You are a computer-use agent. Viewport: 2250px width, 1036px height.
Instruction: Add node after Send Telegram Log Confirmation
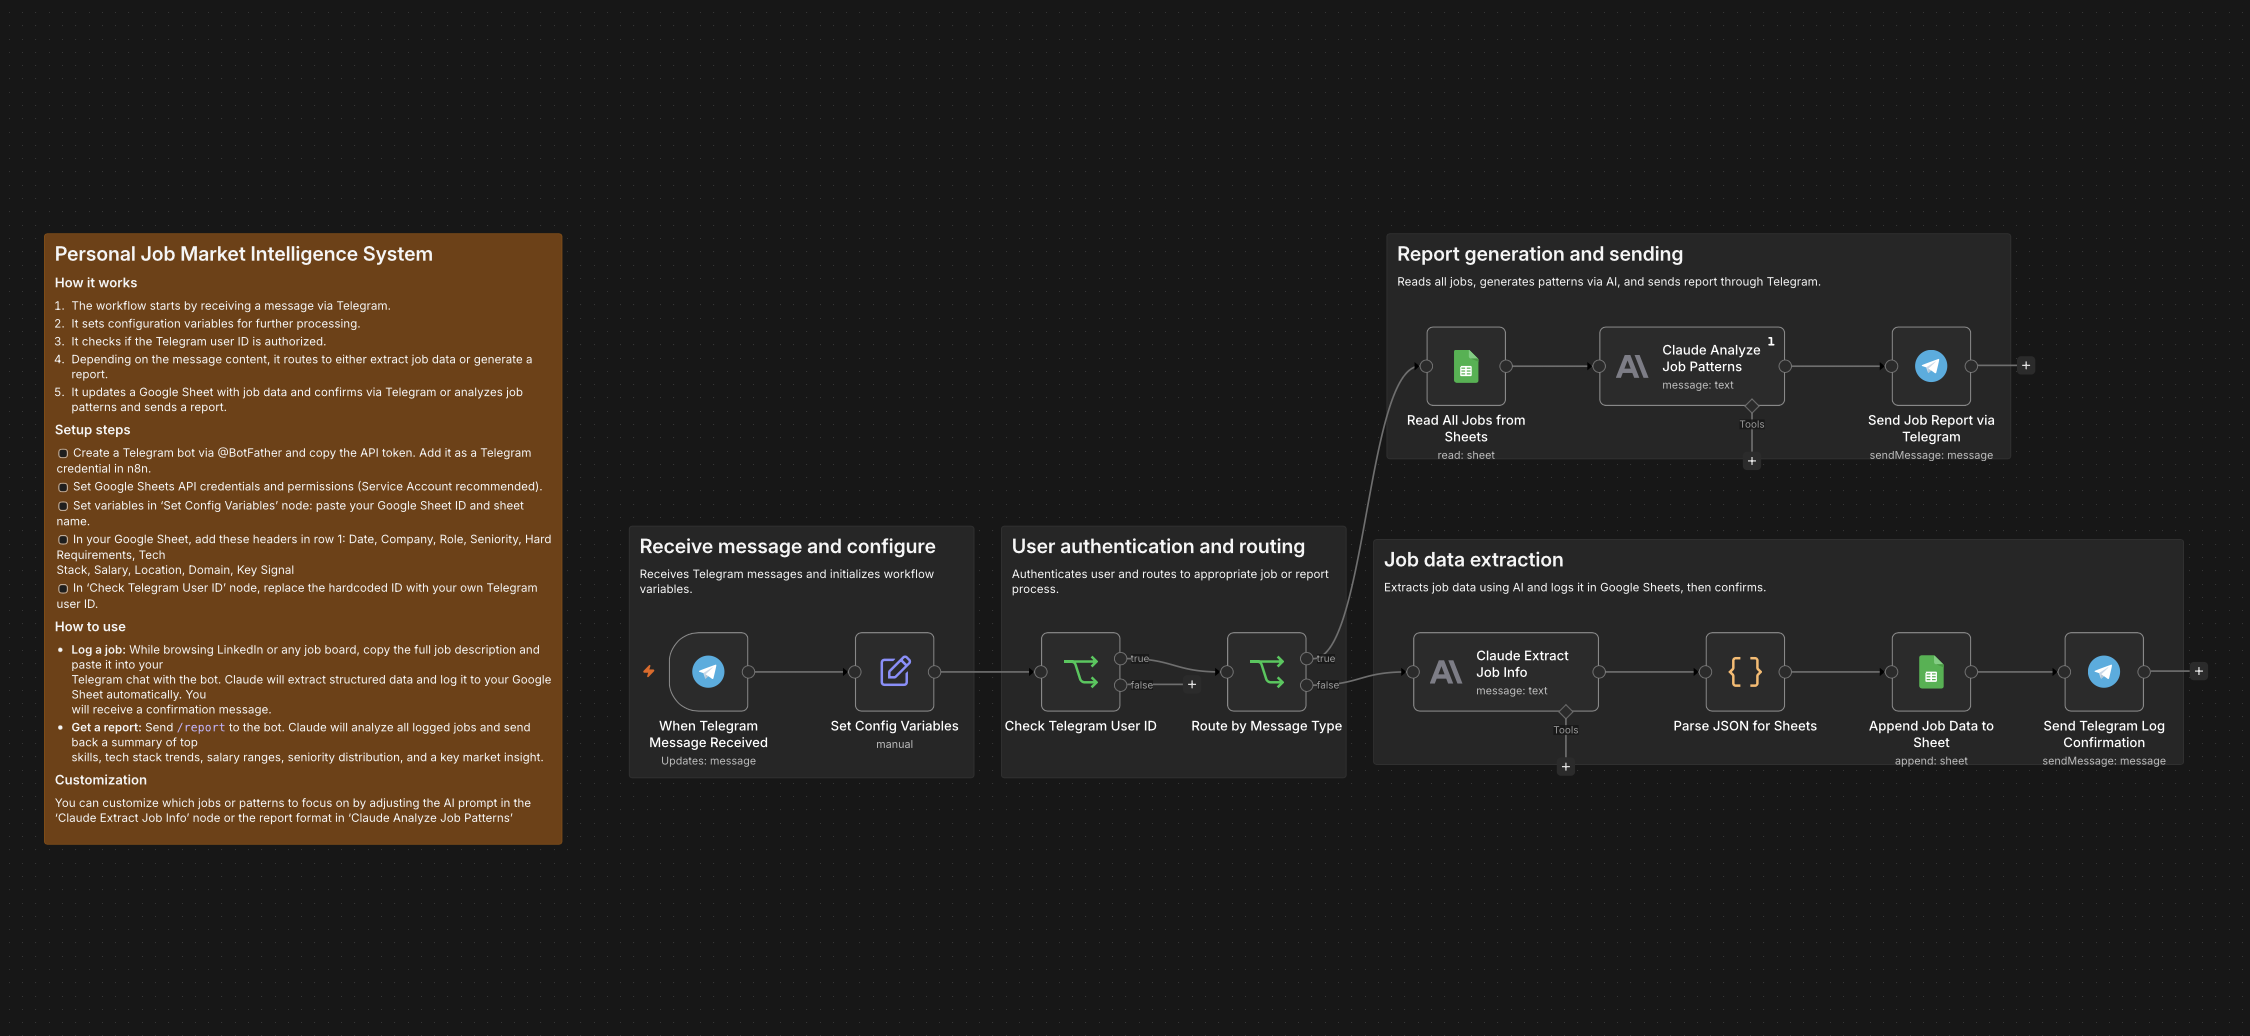click(x=2199, y=671)
